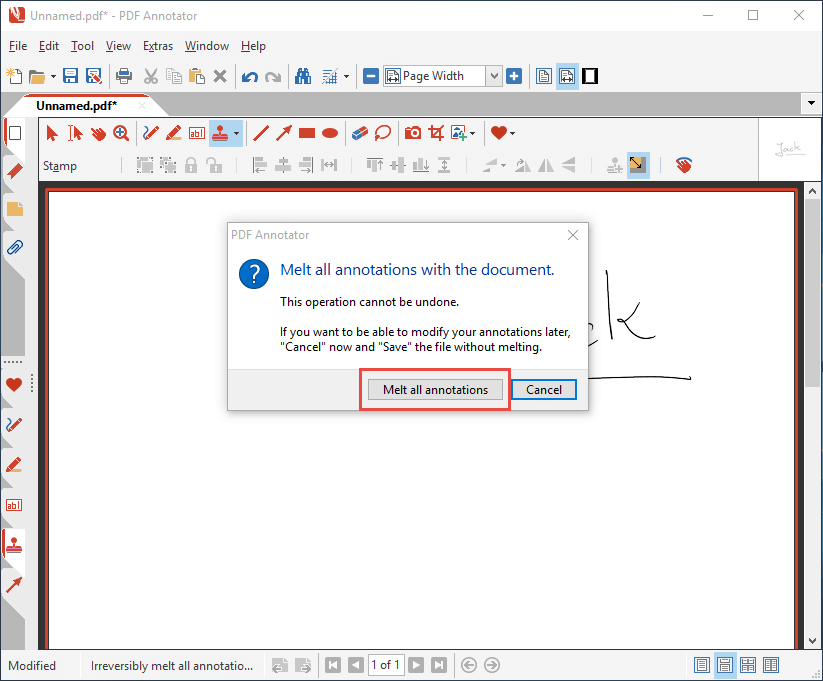
Task: Click the Save As icon
Action: (94, 76)
